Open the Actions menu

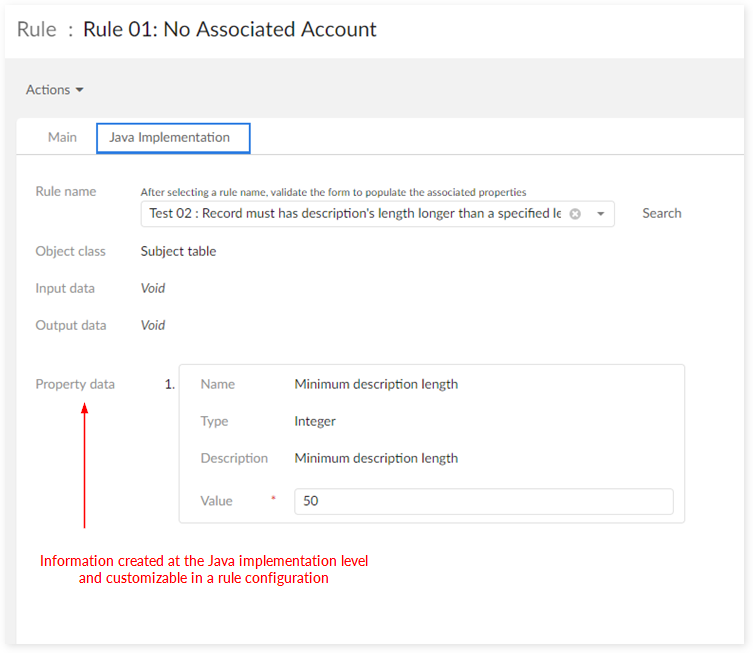pyautogui.click(x=55, y=90)
